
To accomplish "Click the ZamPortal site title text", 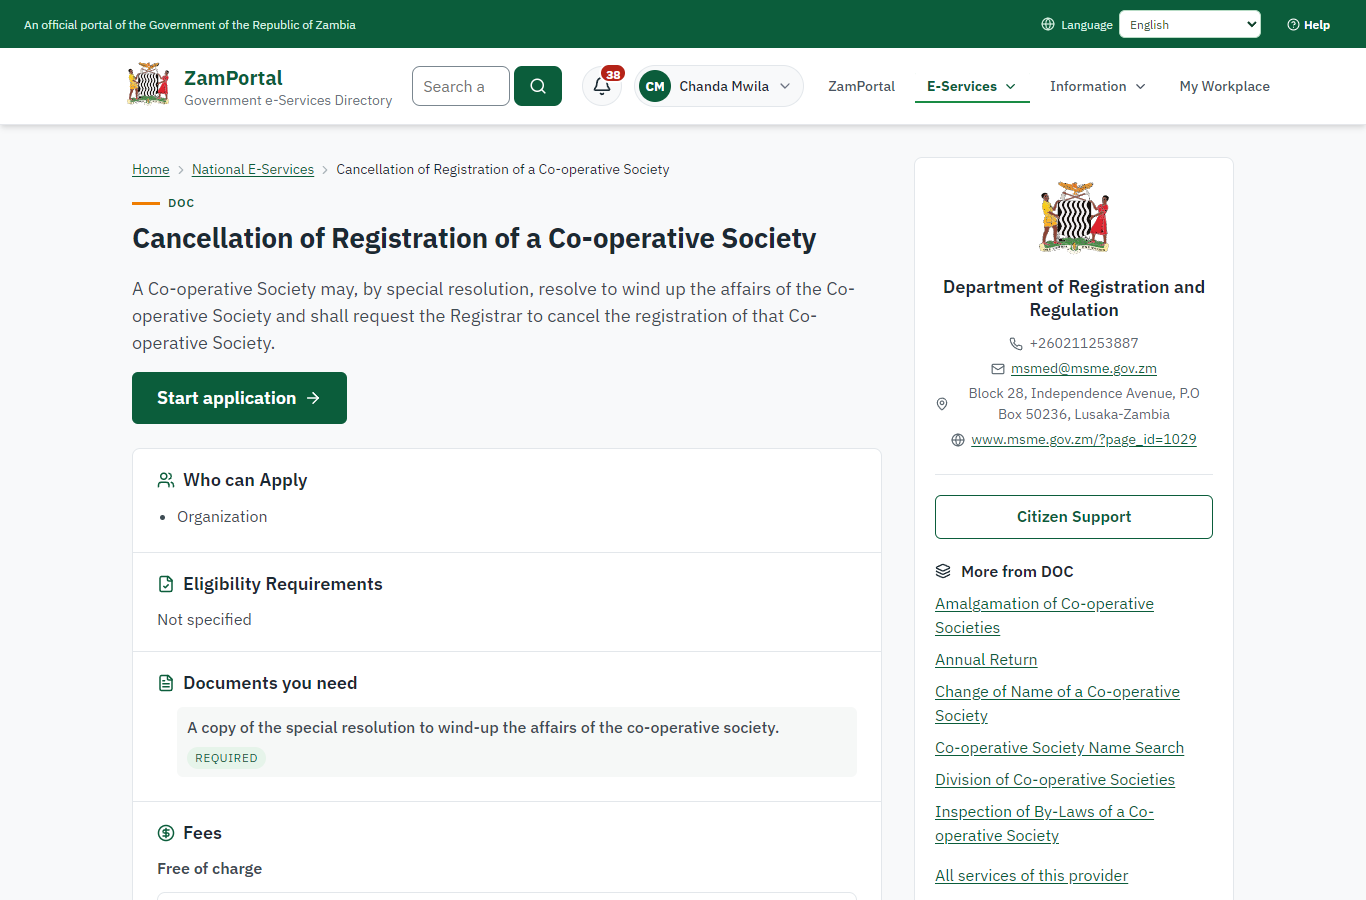I will pyautogui.click(x=233, y=77).
